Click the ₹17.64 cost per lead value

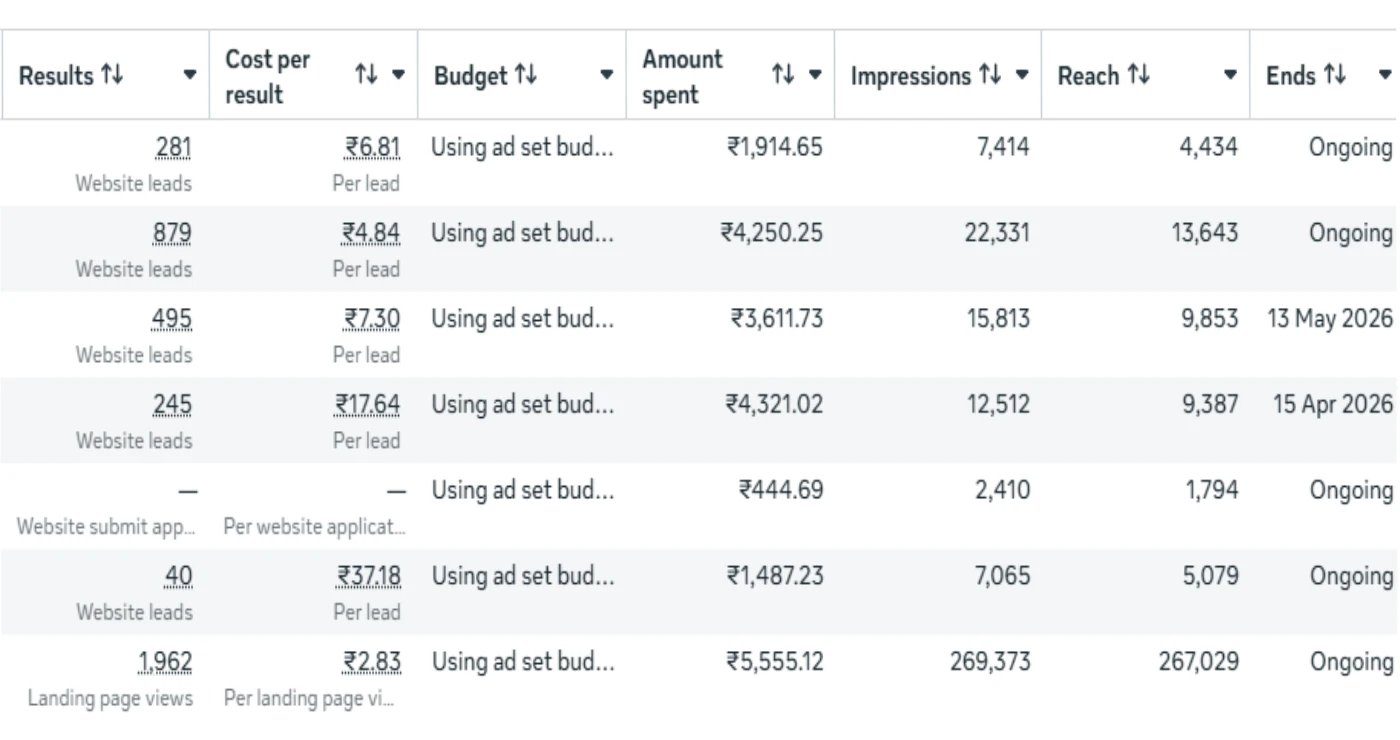367,405
